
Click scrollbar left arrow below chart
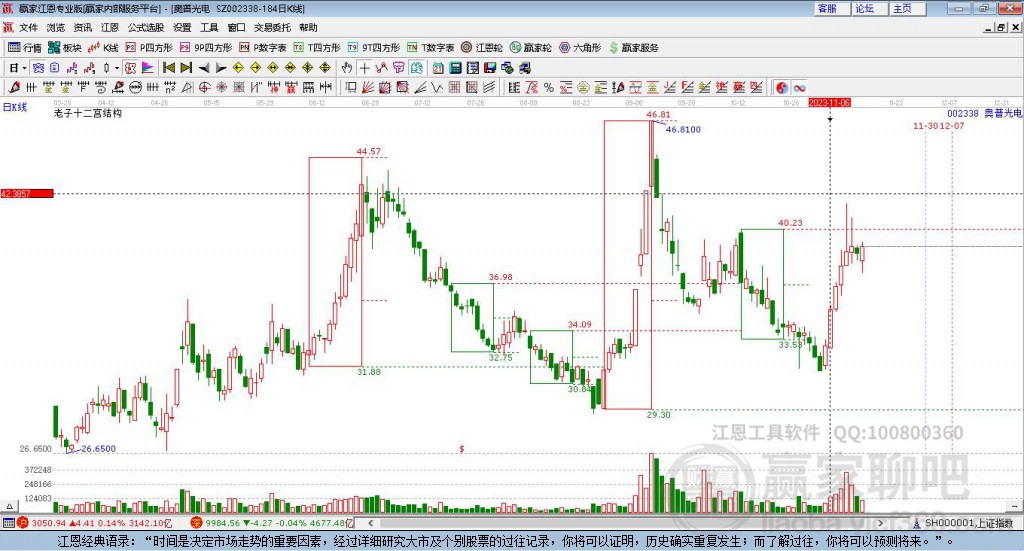point(370,523)
